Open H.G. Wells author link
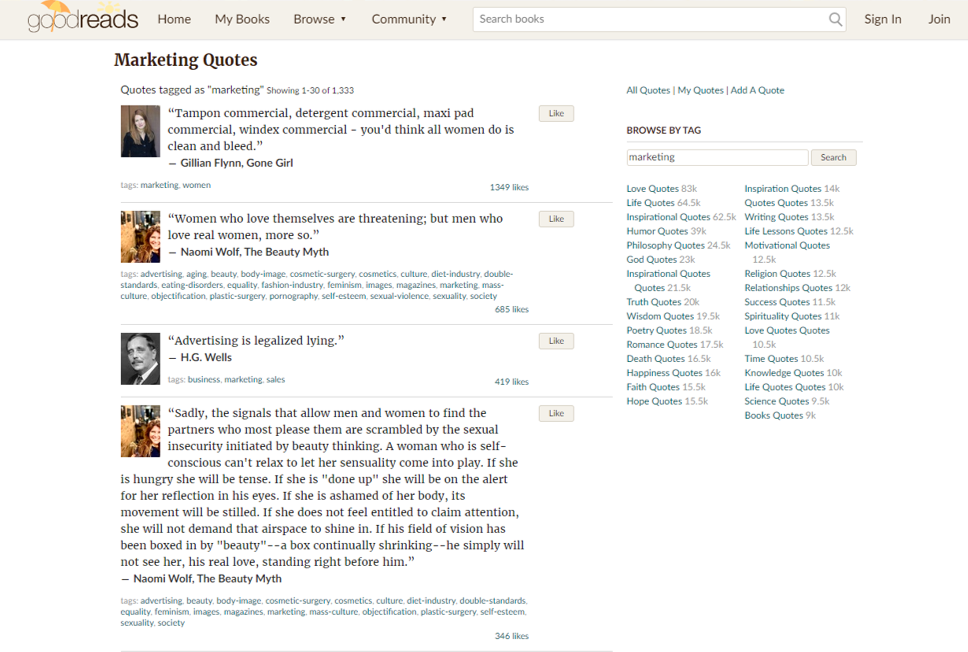The image size is (968, 652). [x=206, y=357]
